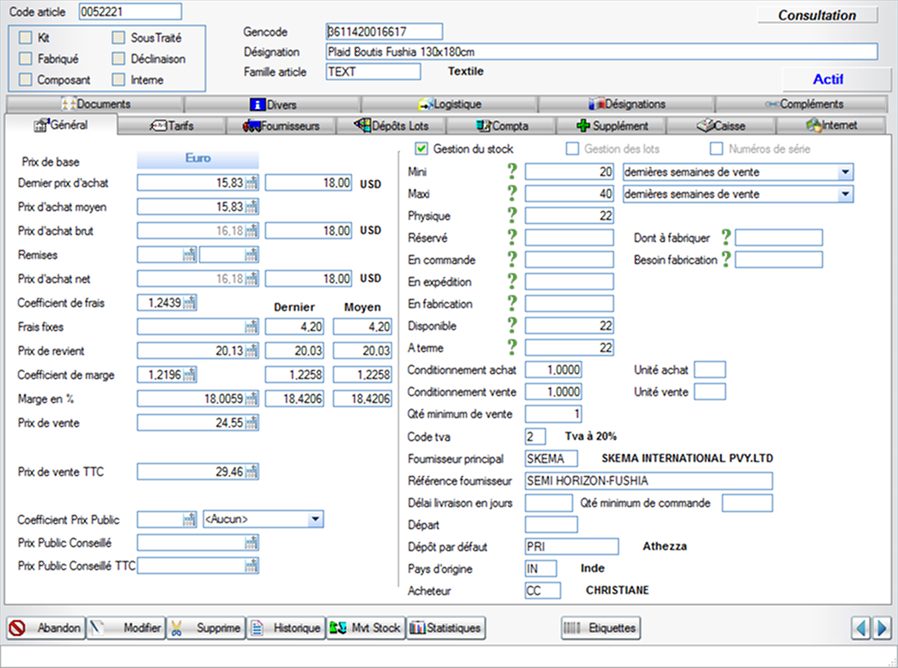Image resolution: width=898 pixels, height=668 pixels.
Task: Open Maxi 'dernières semaines de vente' dropdown
Action: coord(845,194)
